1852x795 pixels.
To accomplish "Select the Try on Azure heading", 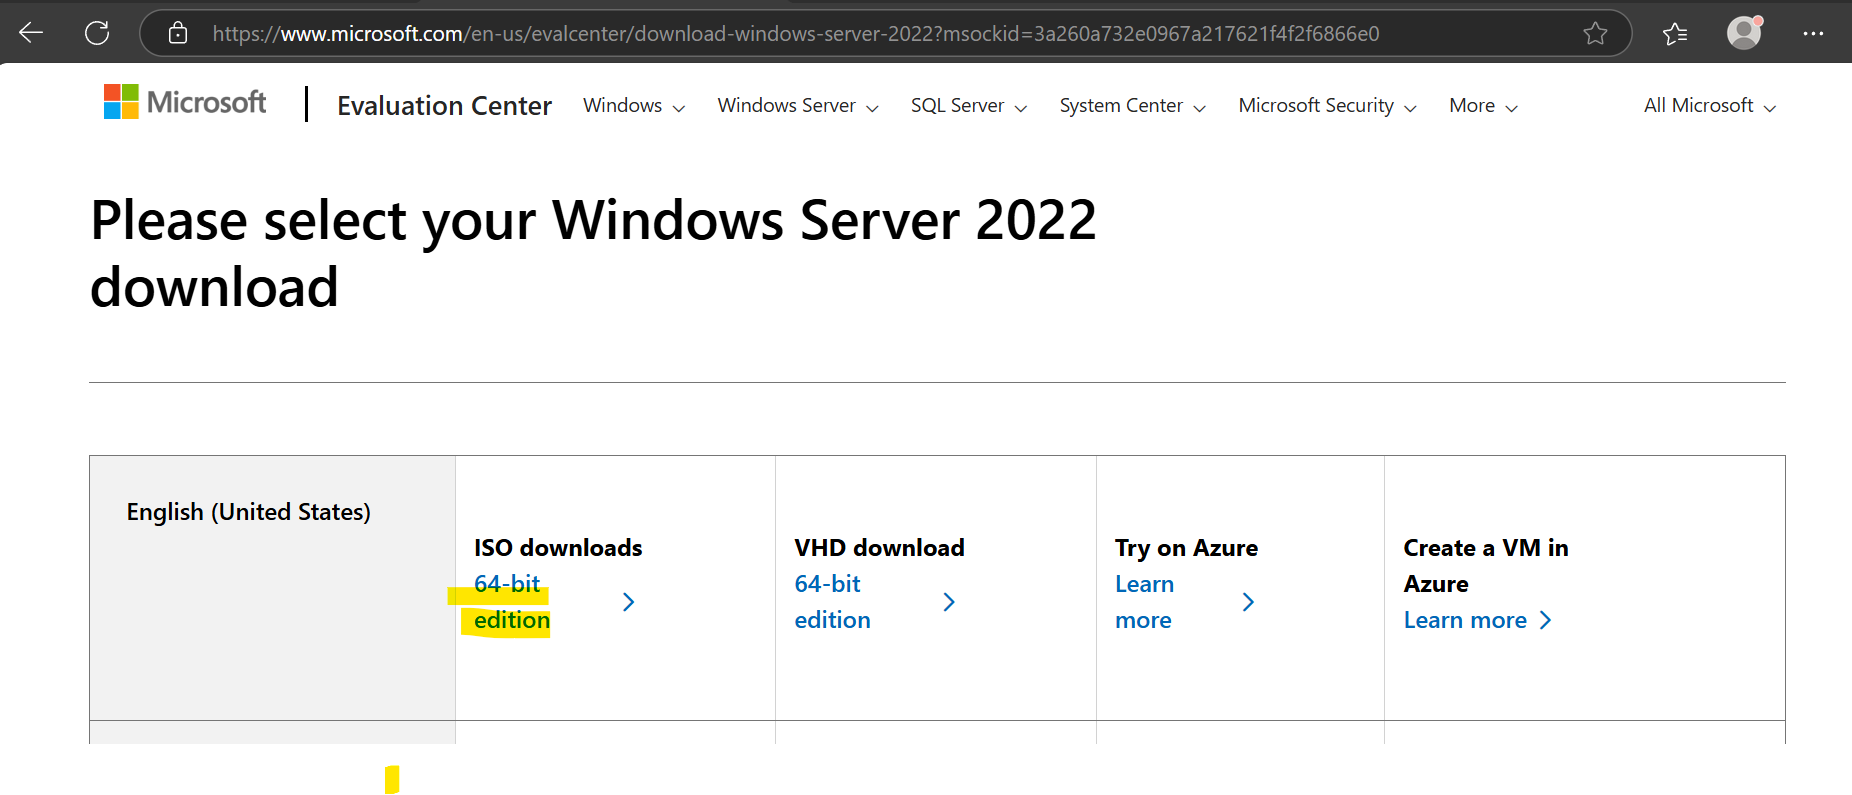I will pos(1186,548).
